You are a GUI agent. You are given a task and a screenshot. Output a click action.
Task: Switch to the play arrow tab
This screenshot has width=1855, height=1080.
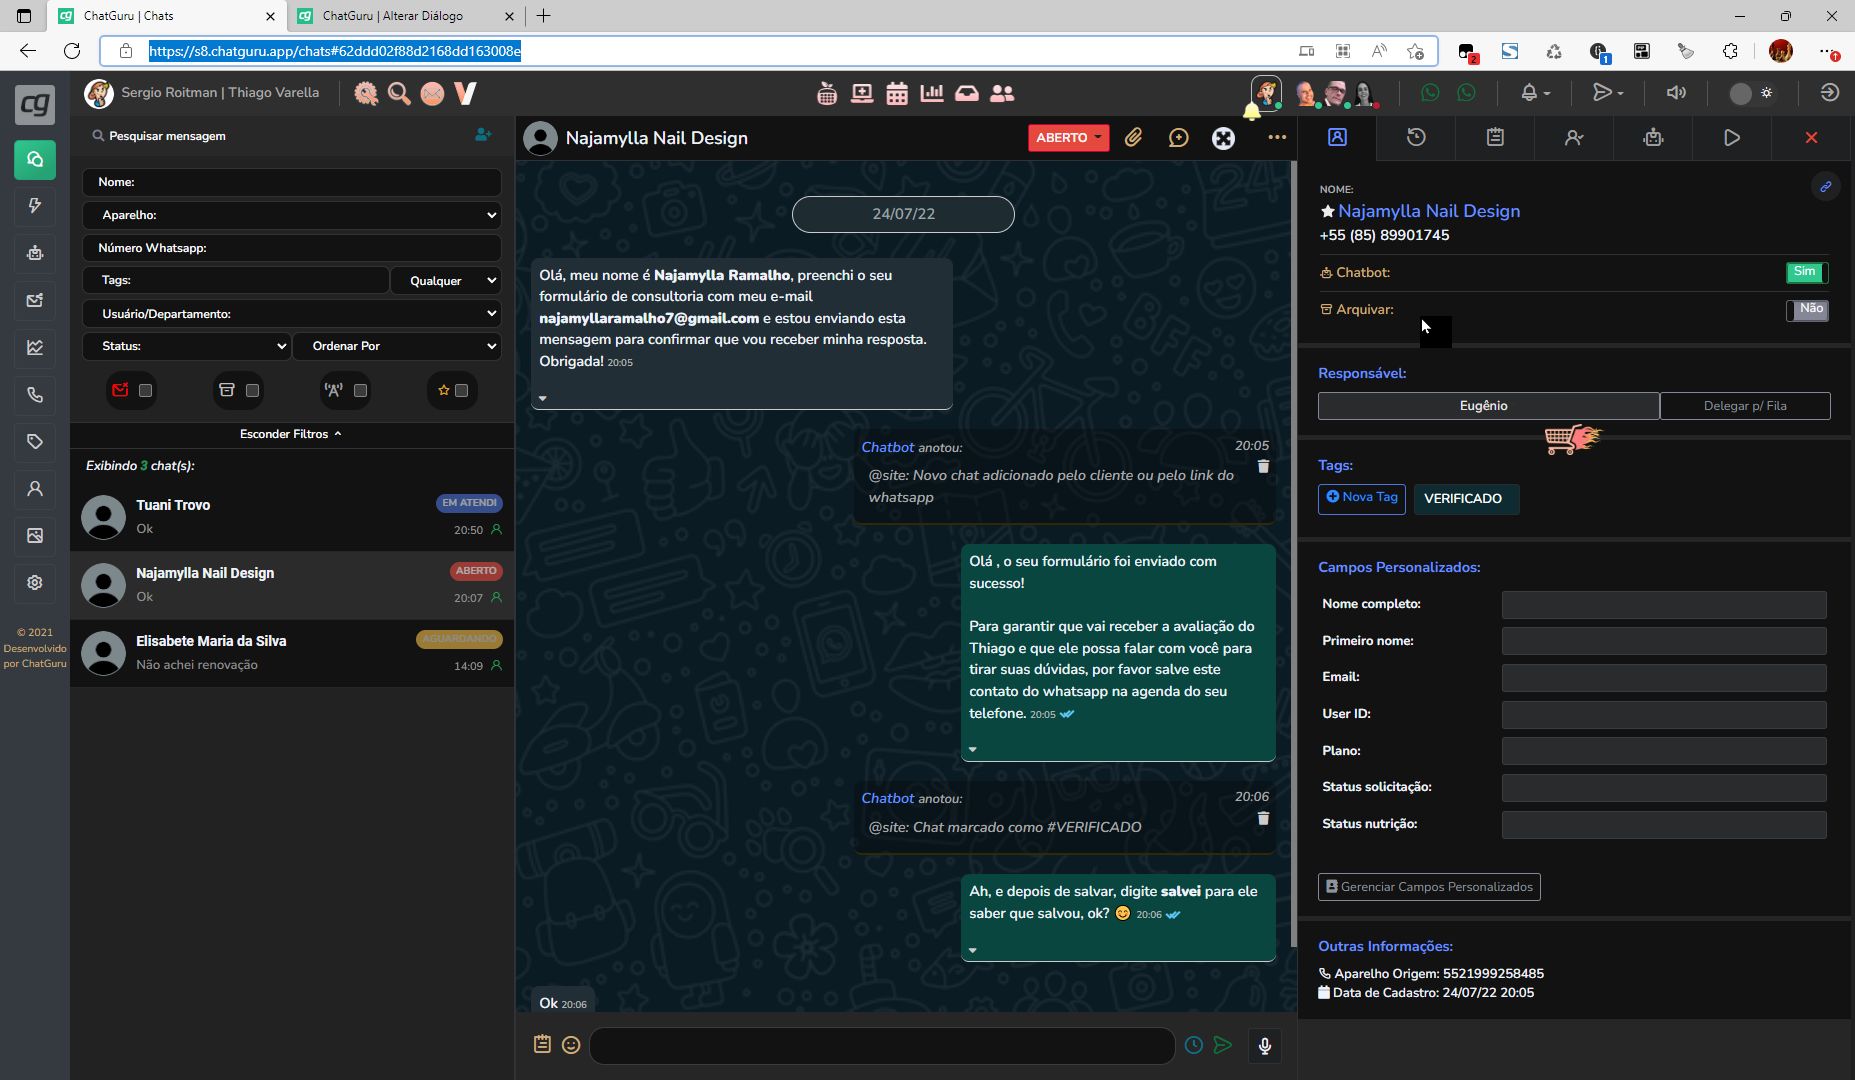[1732, 138]
